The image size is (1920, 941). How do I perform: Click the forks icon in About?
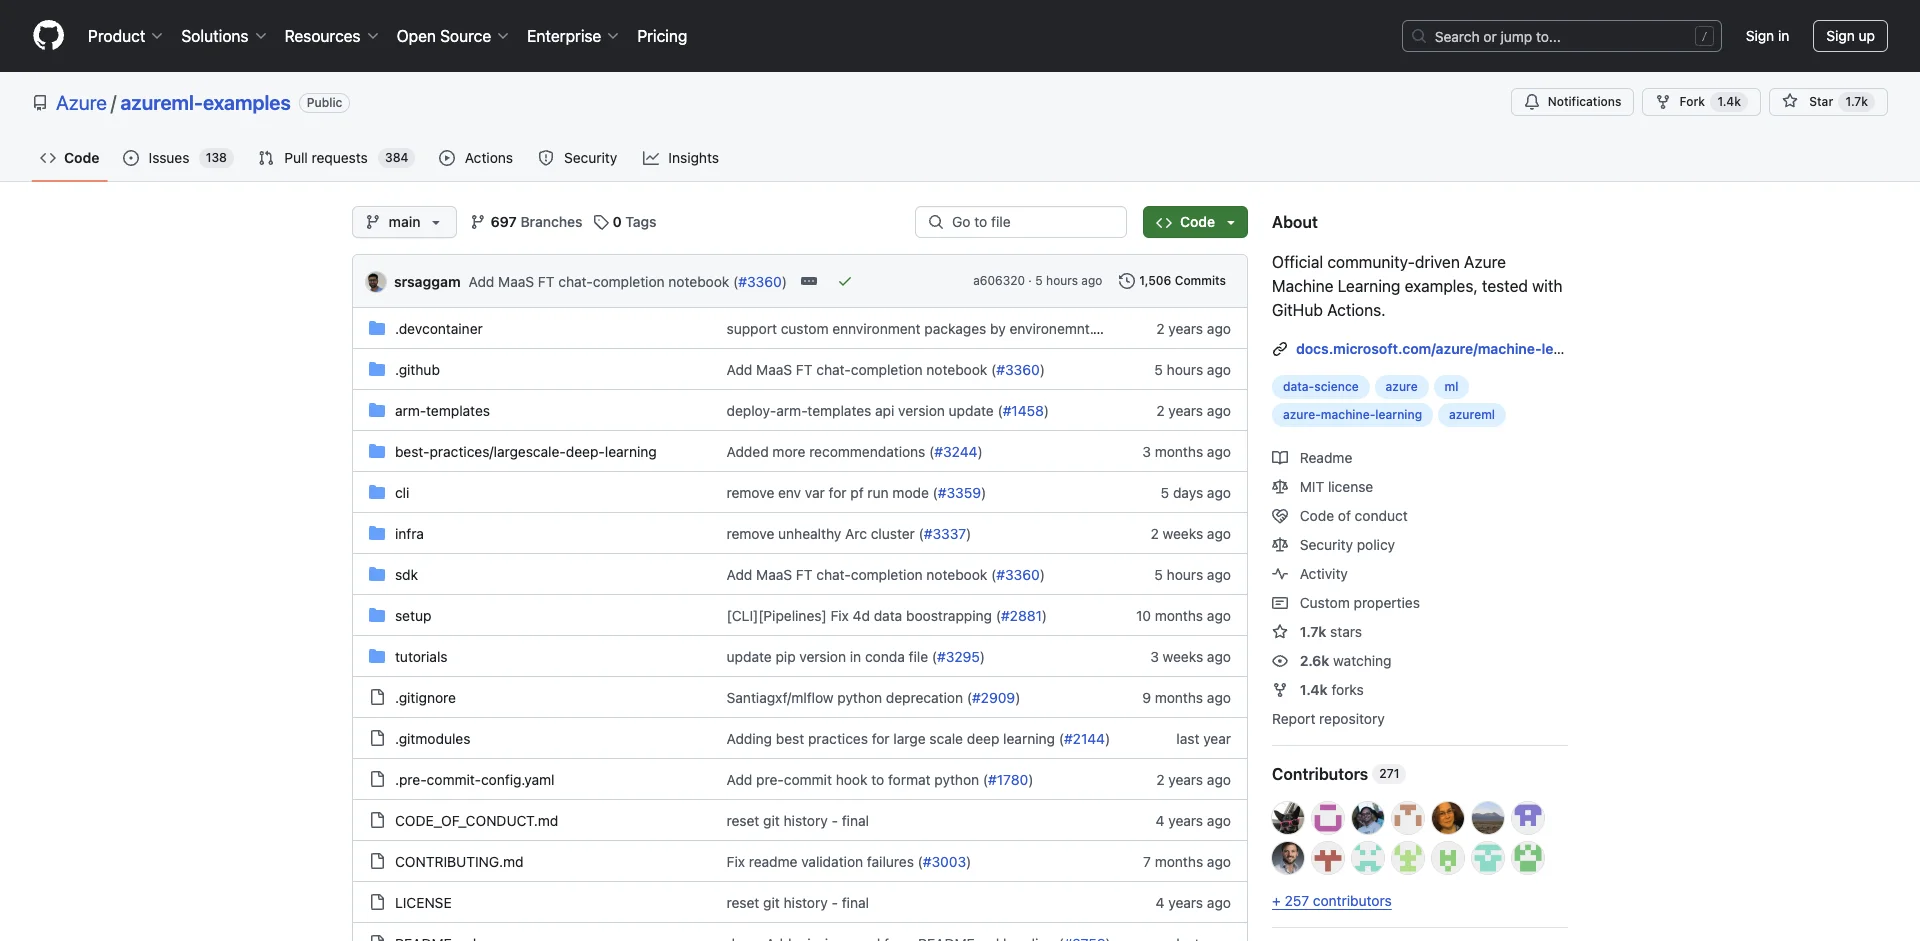point(1280,690)
